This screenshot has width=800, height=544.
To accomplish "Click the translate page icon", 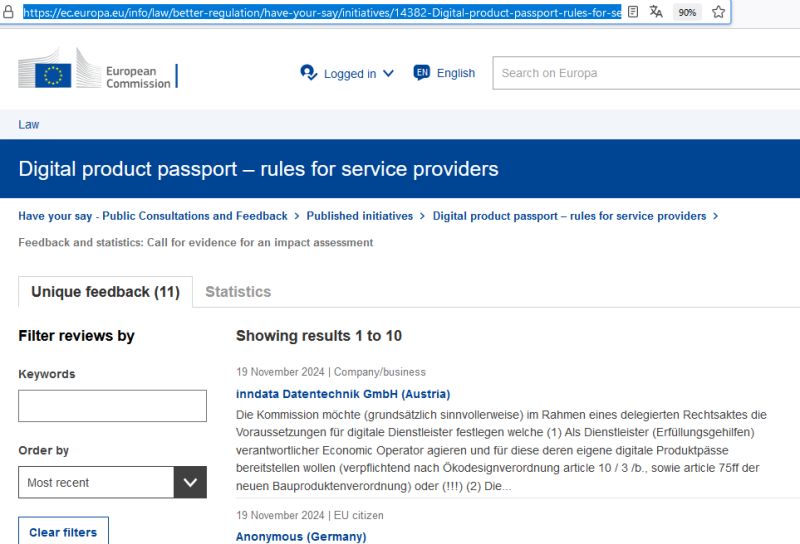I will (x=656, y=12).
